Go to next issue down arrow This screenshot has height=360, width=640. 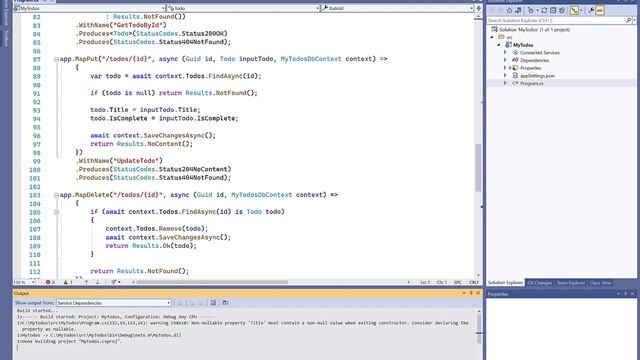point(98,282)
